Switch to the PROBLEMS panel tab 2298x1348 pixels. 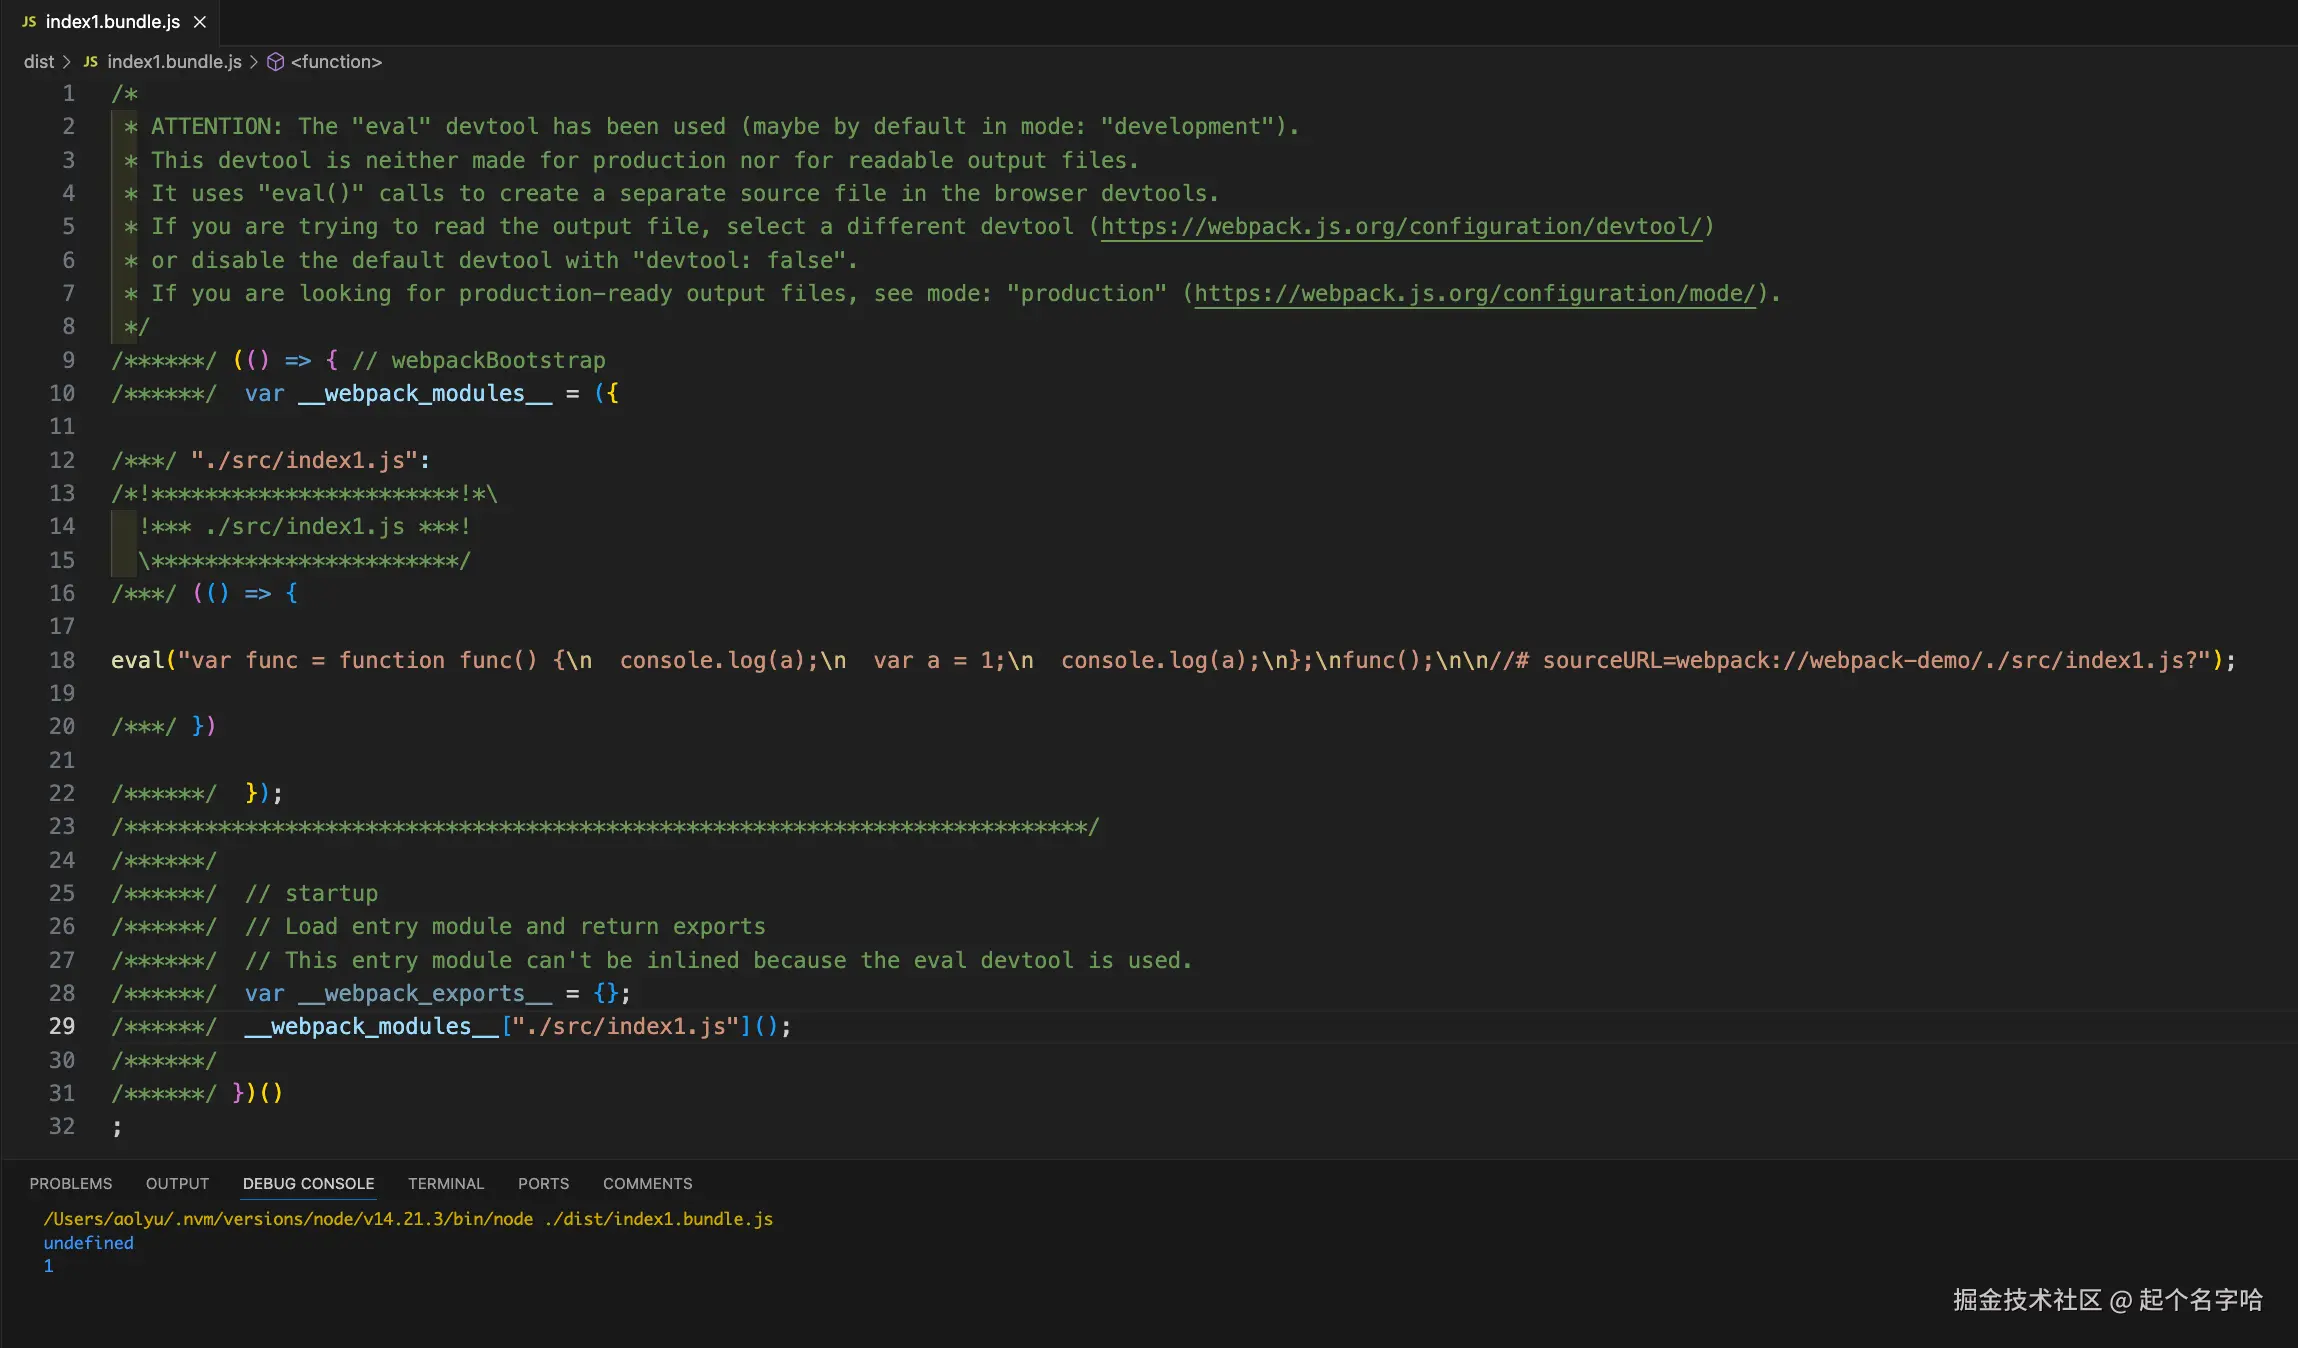coord(71,1183)
